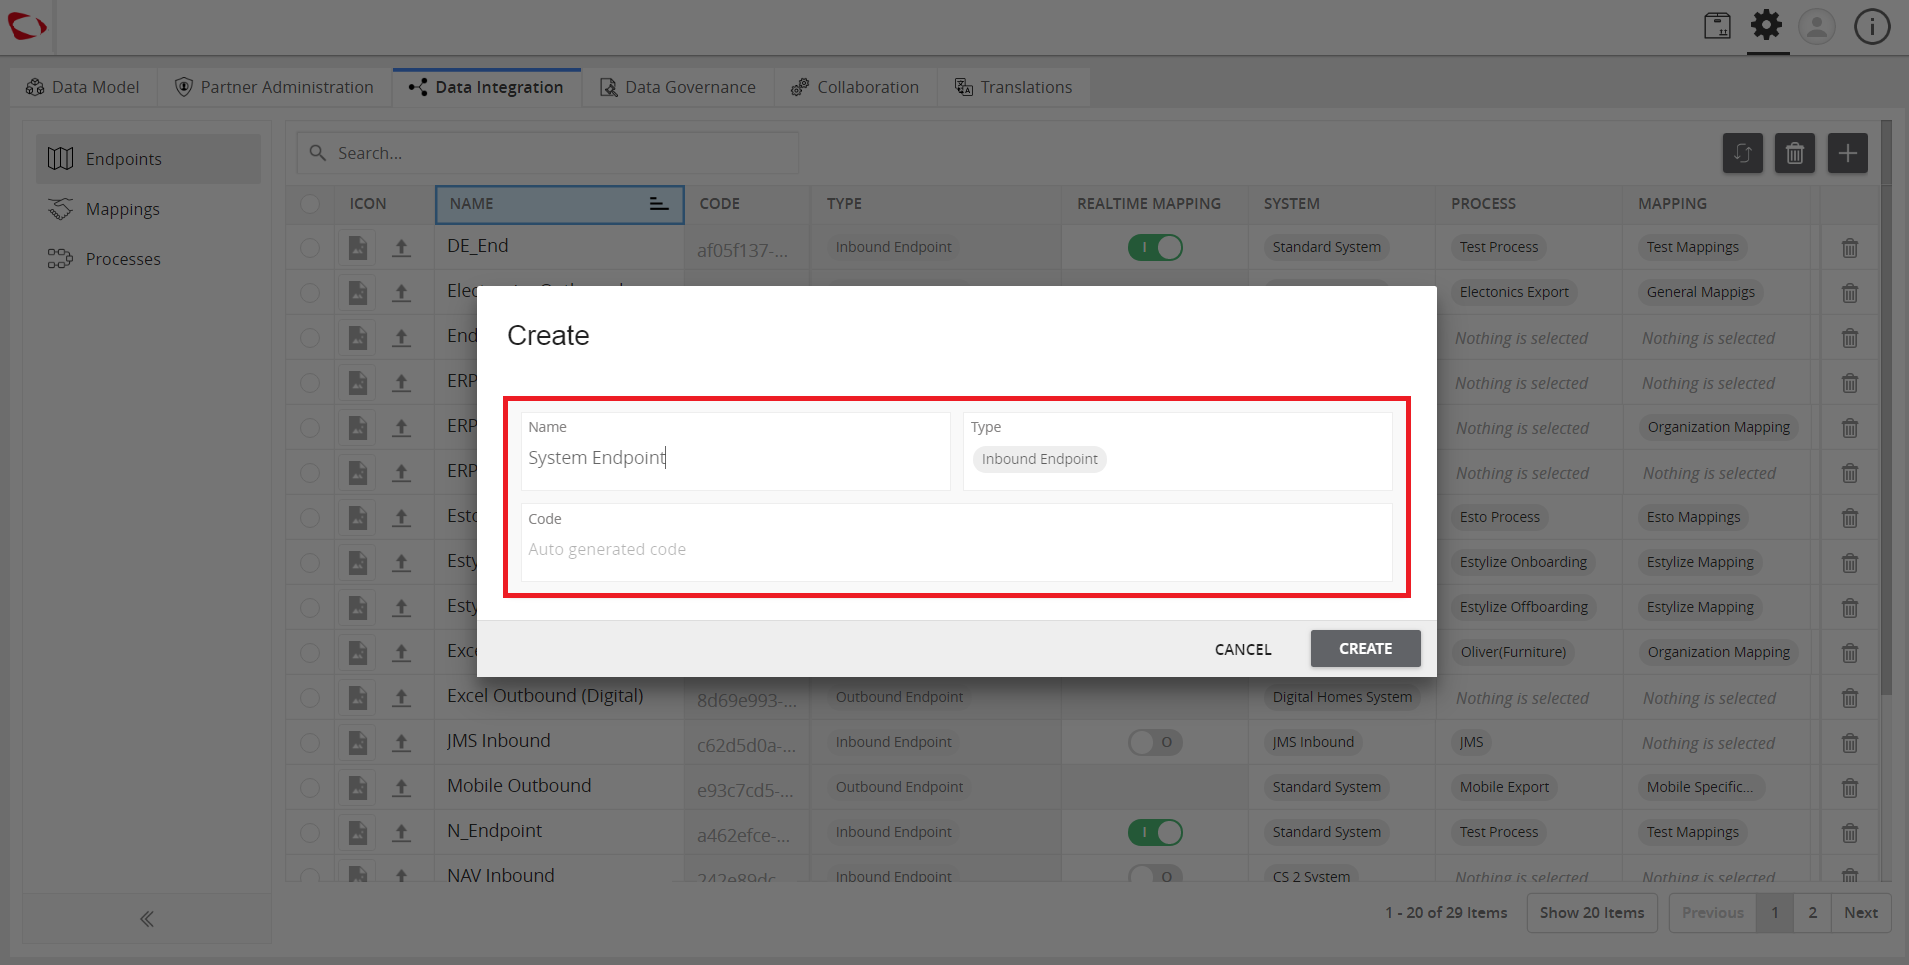Click the add new endpoint plus button

[x=1848, y=153]
